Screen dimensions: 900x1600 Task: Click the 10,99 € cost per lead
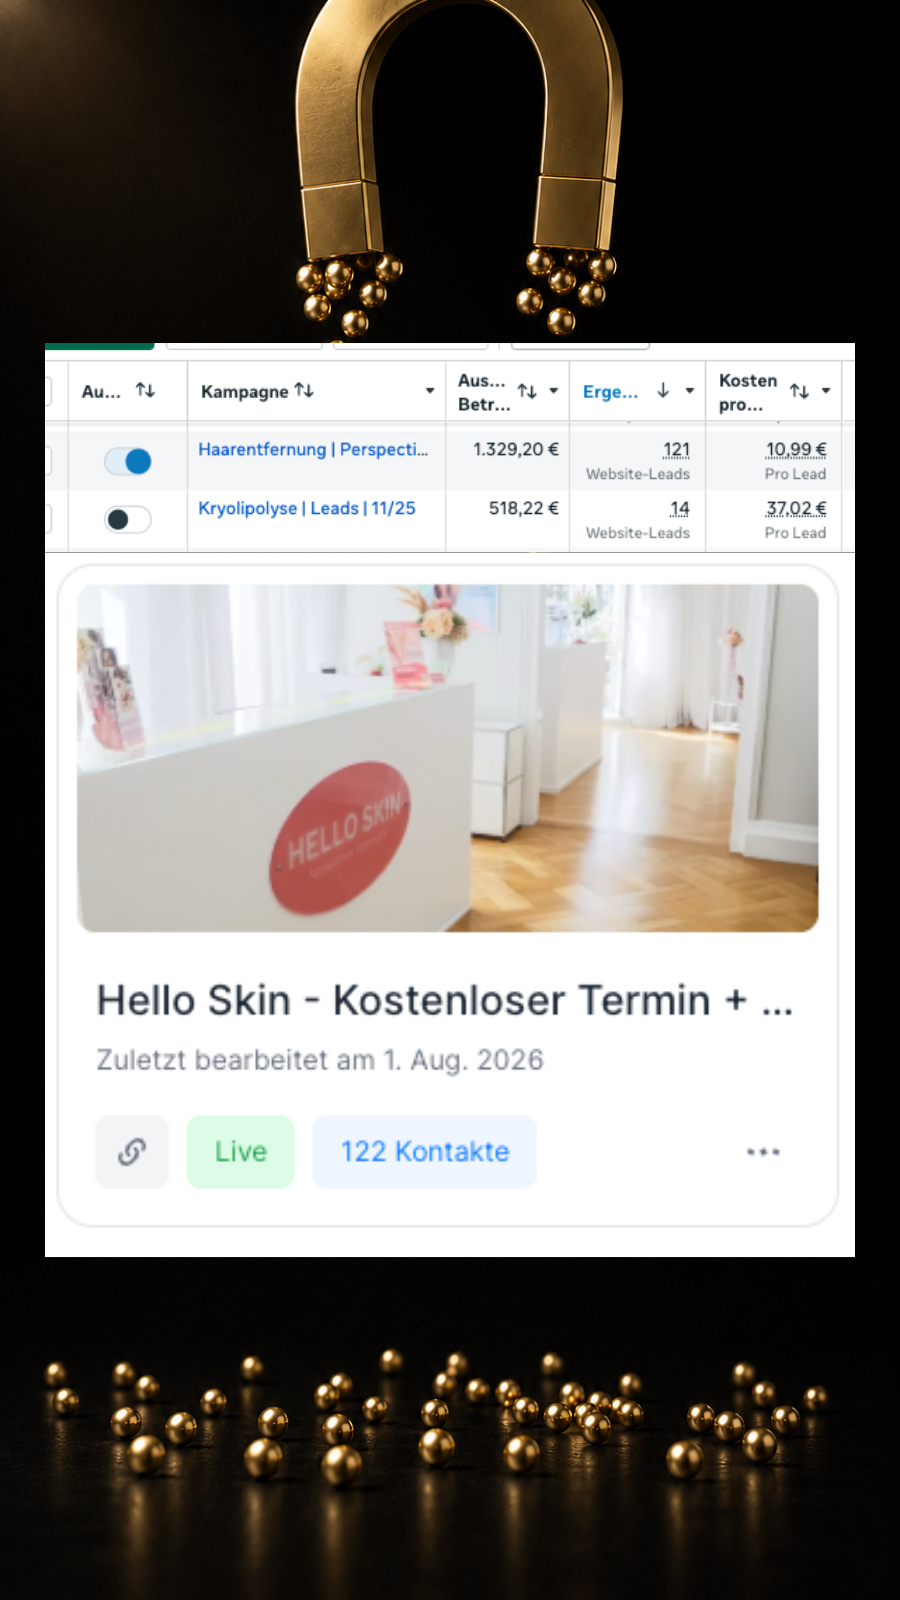pos(796,450)
